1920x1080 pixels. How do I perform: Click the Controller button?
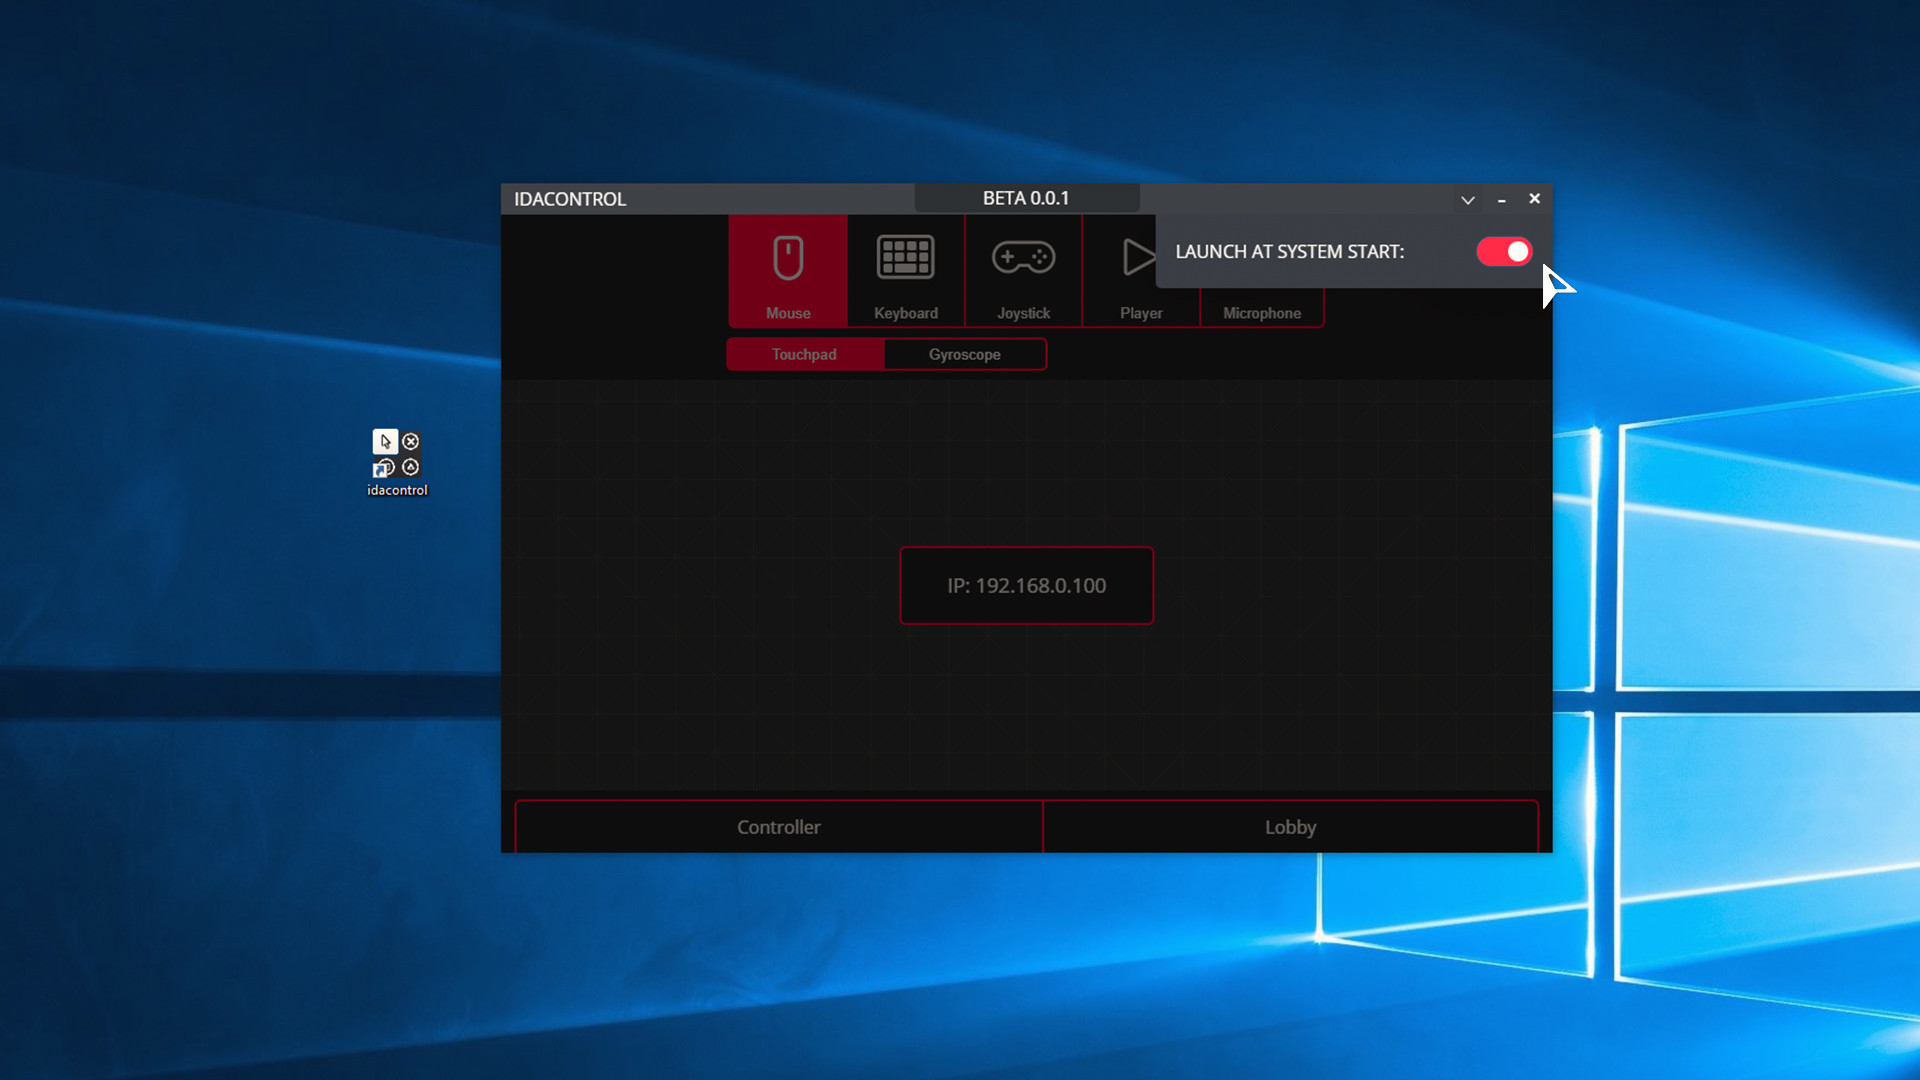779,827
